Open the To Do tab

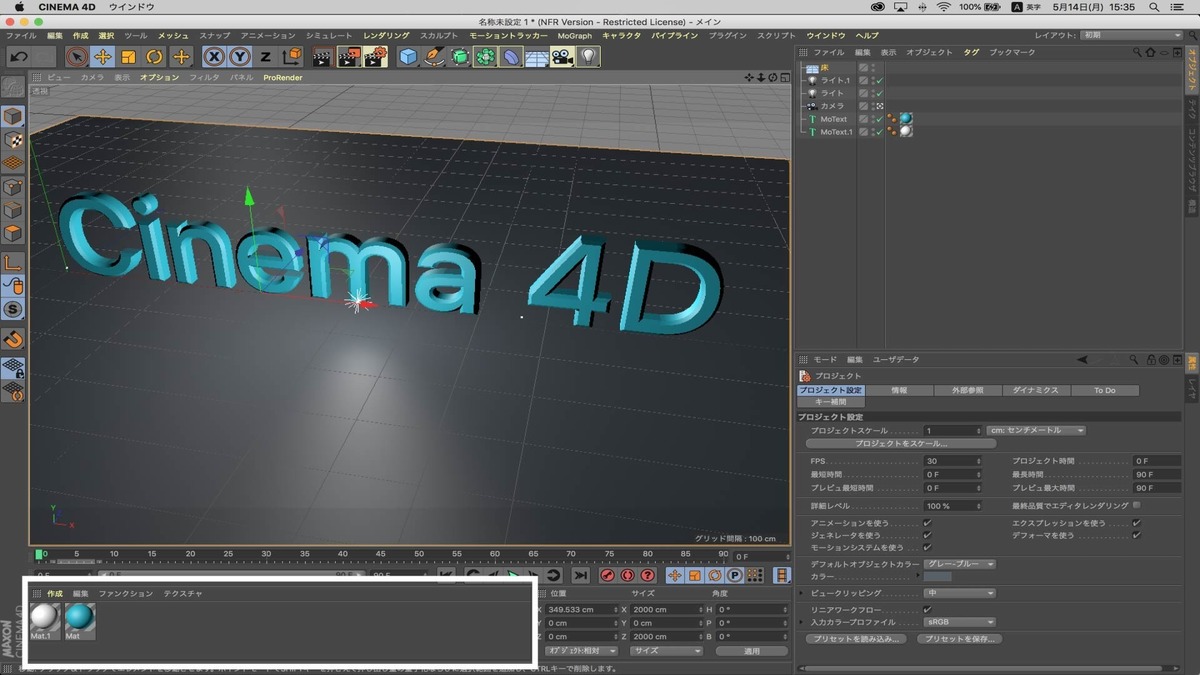click(1104, 390)
